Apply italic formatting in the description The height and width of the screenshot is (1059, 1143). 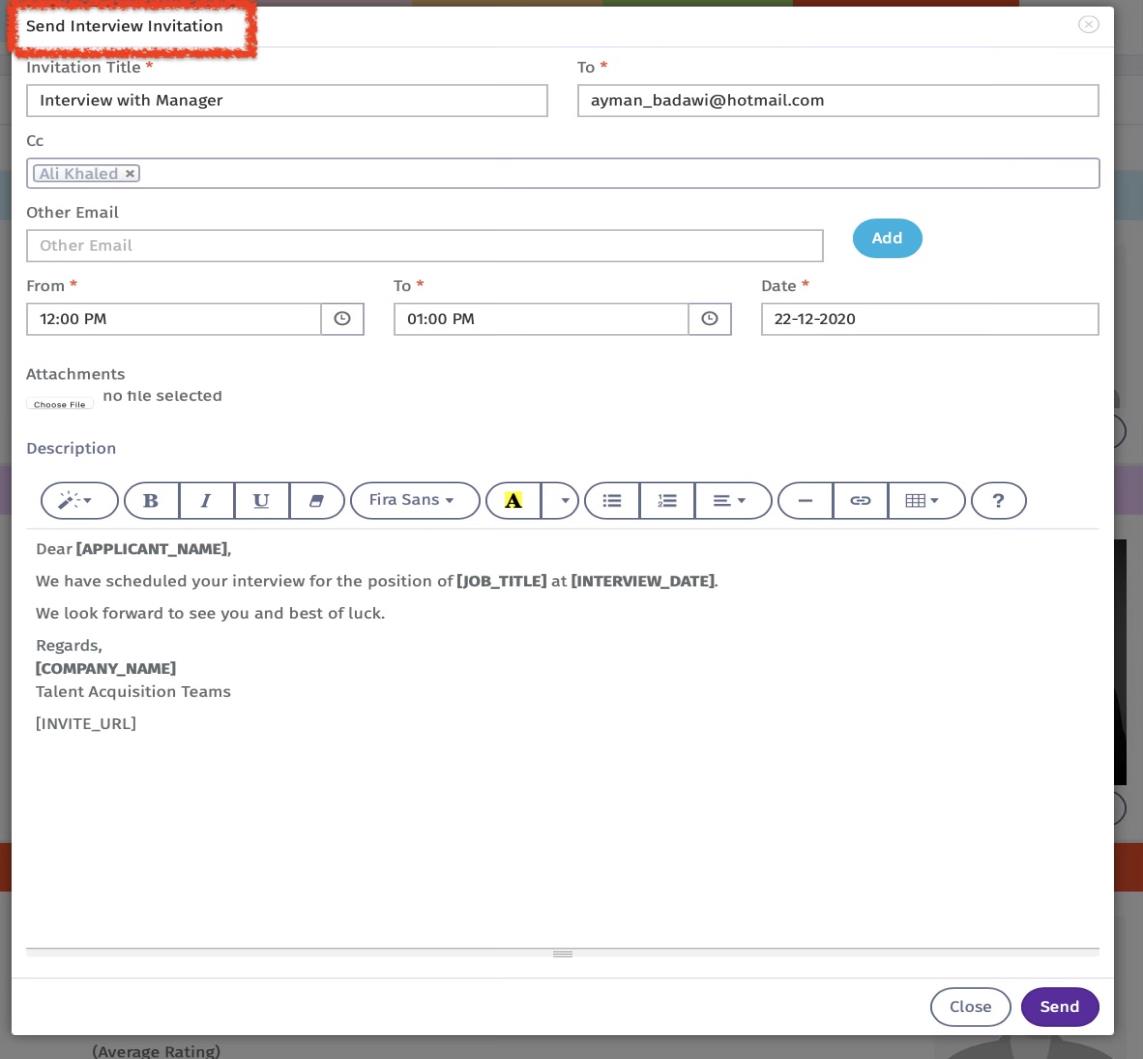(206, 501)
